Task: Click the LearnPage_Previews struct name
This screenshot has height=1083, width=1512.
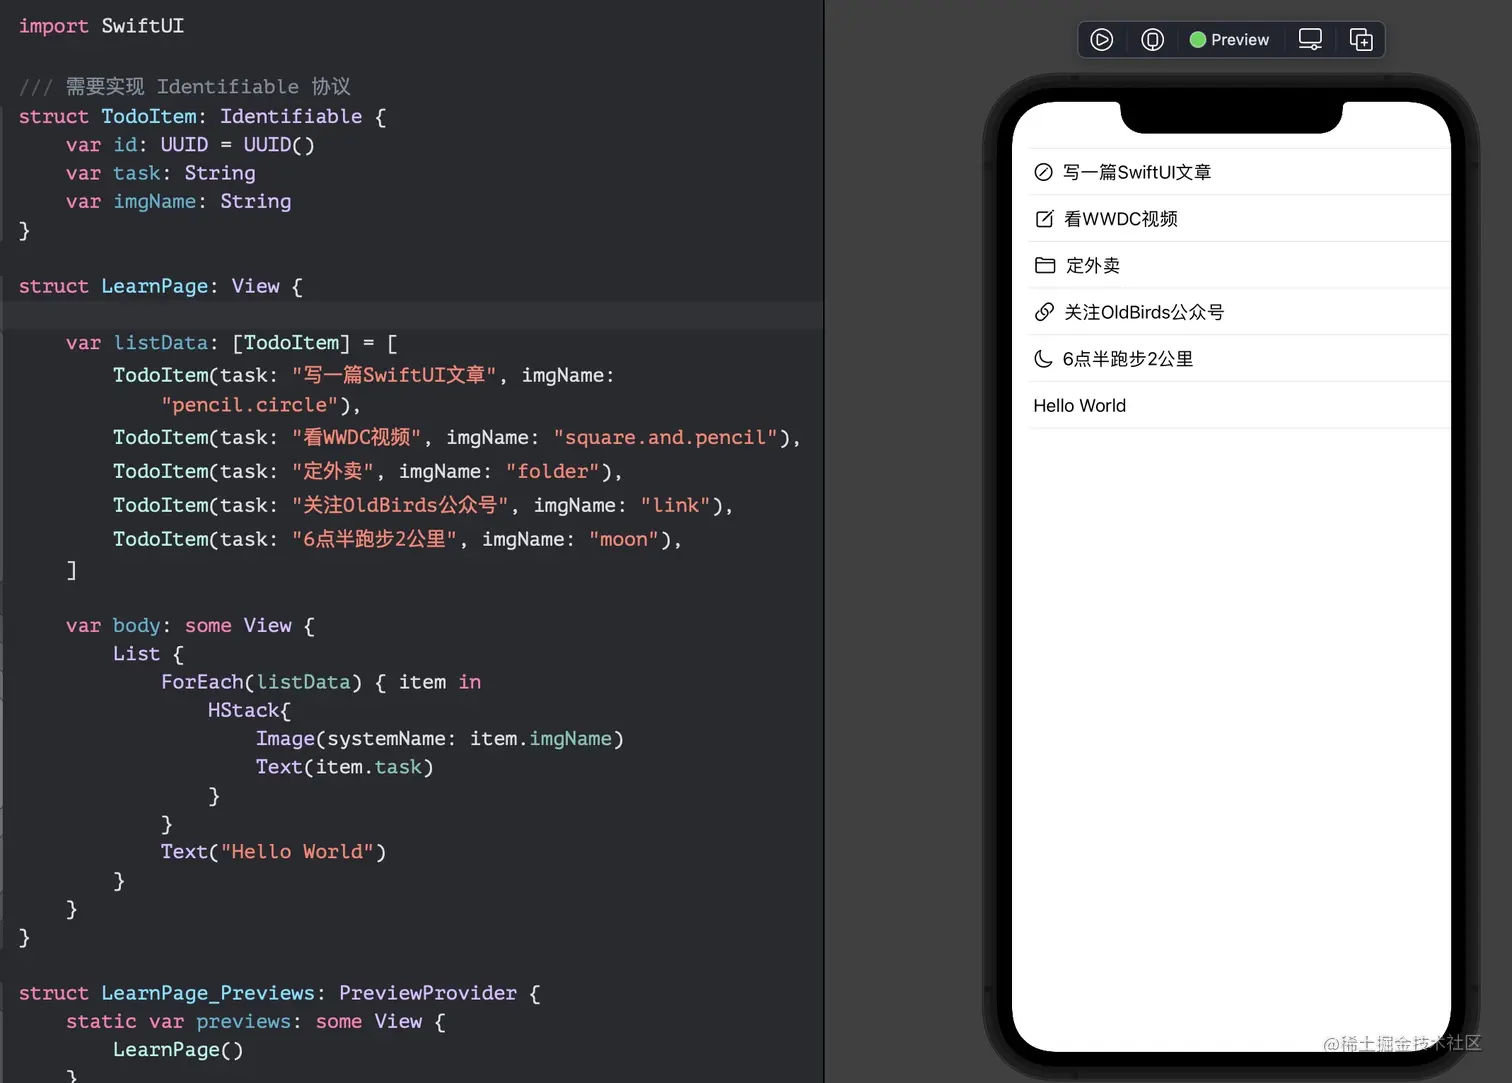Action: pyautogui.click(x=208, y=993)
